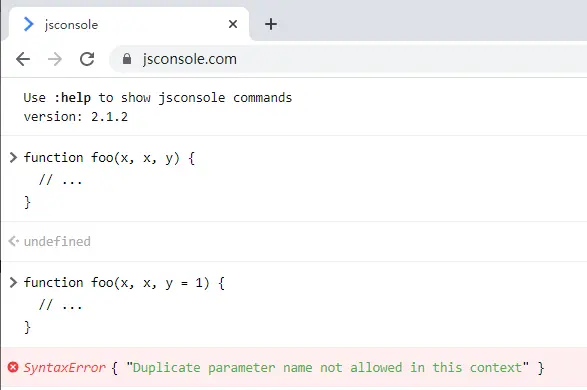
Task: Close the jsconsole tab
Action: click(x=233, y=24)
